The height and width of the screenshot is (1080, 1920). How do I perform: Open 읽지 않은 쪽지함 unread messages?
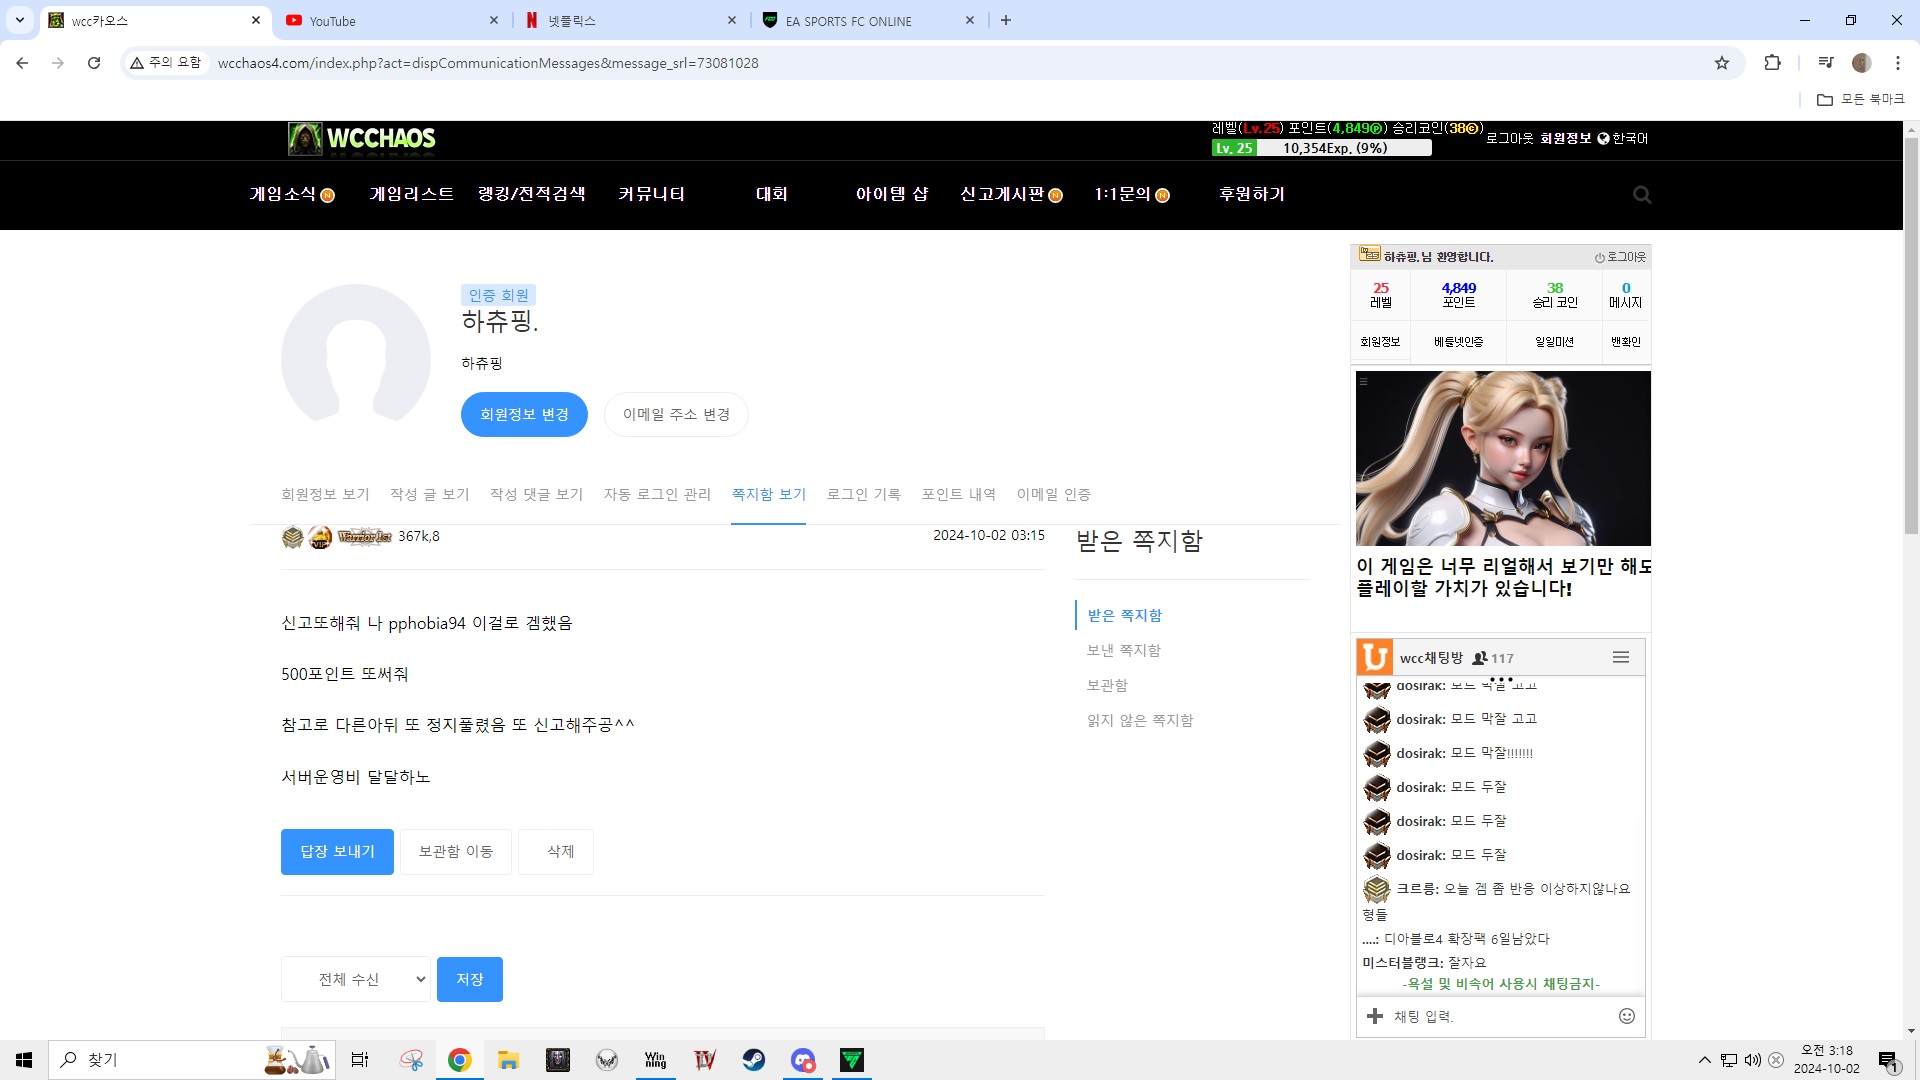(x=1140, y=720)
